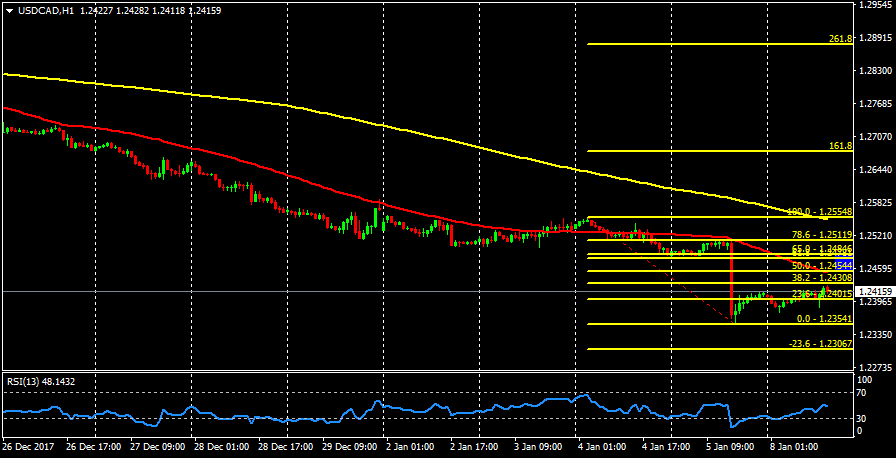Click the 1.28300 price scale value

(876, 71)
